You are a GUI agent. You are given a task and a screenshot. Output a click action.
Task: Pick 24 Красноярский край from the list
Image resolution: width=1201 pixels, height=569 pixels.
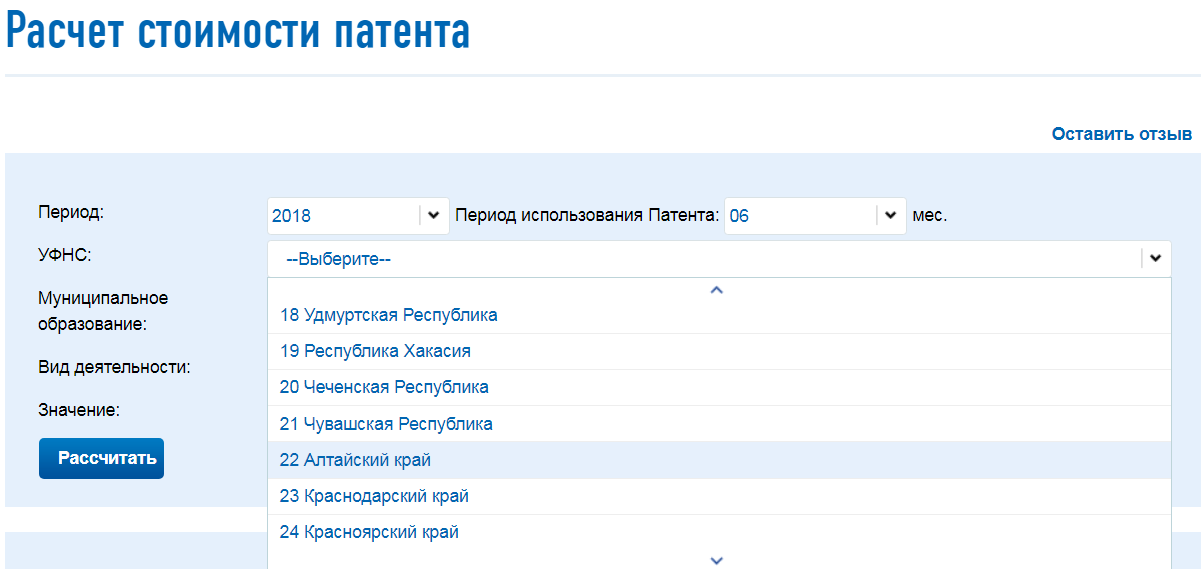click(369, 532)
